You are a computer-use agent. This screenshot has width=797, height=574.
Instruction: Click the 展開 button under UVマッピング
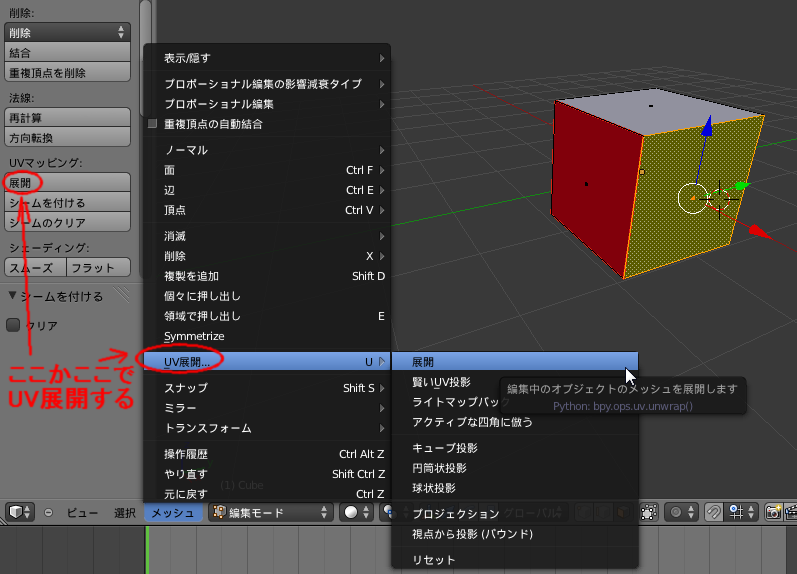coord(67,183)
